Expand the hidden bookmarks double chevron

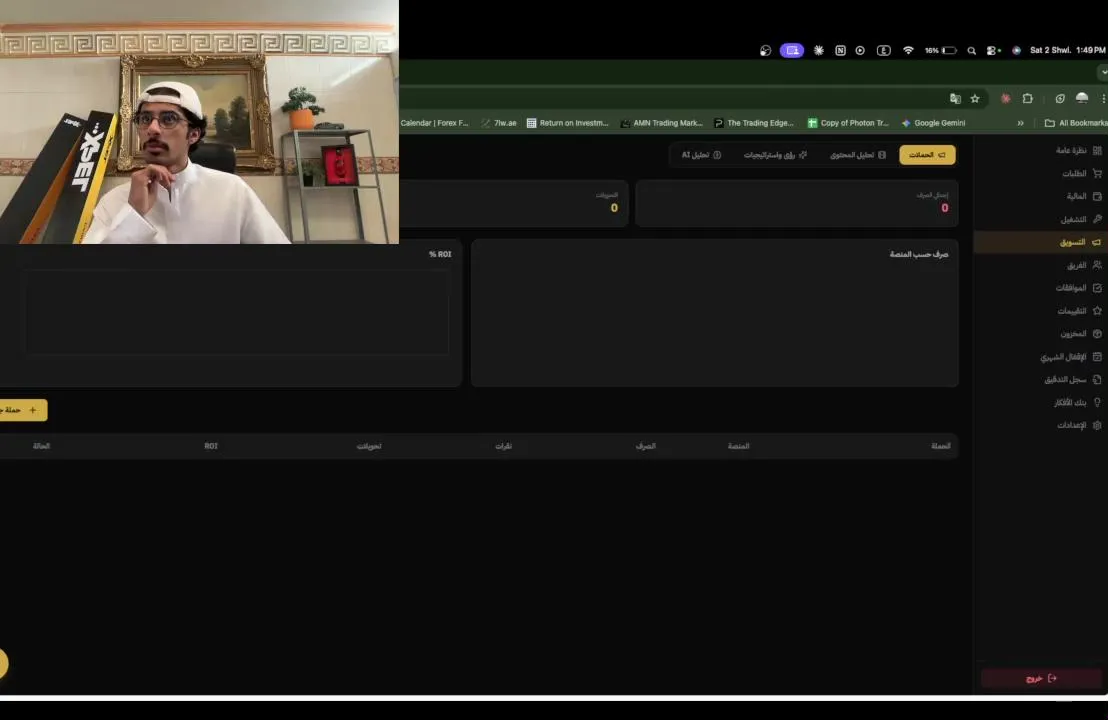click(1020, 123)
